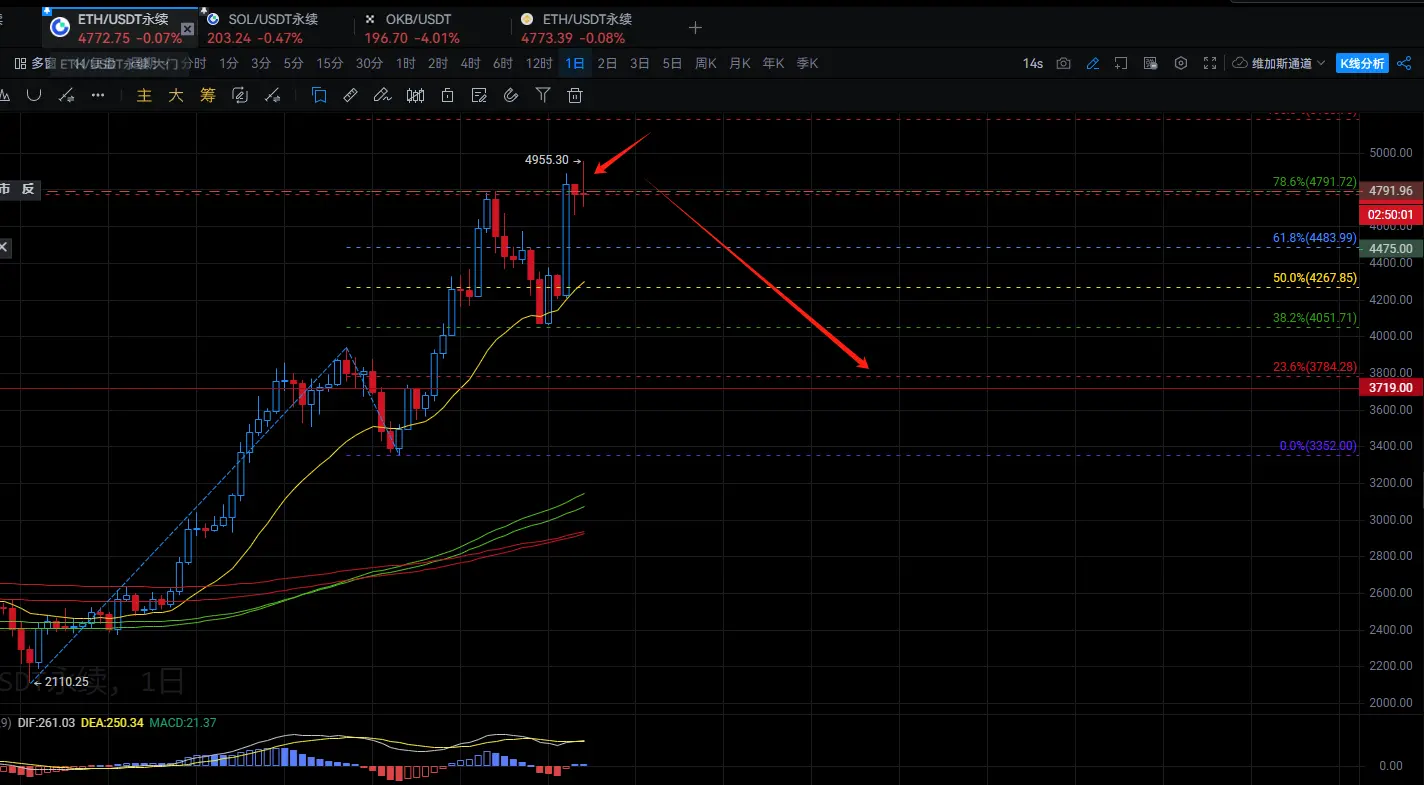Switch to the 月K monthly chart
This screenshot has height=785, width=1424.
click(x=740, y=63)
